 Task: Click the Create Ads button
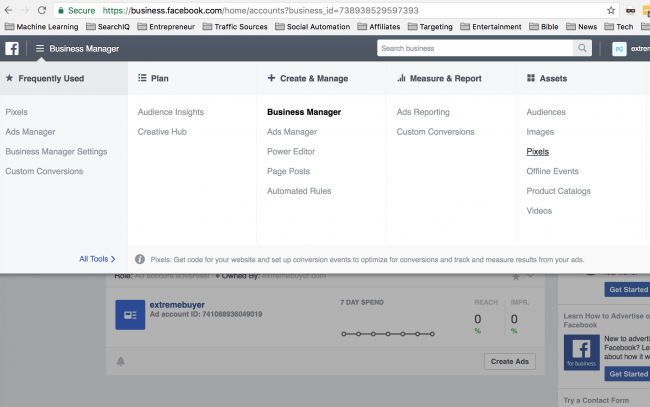pos(510,361)
